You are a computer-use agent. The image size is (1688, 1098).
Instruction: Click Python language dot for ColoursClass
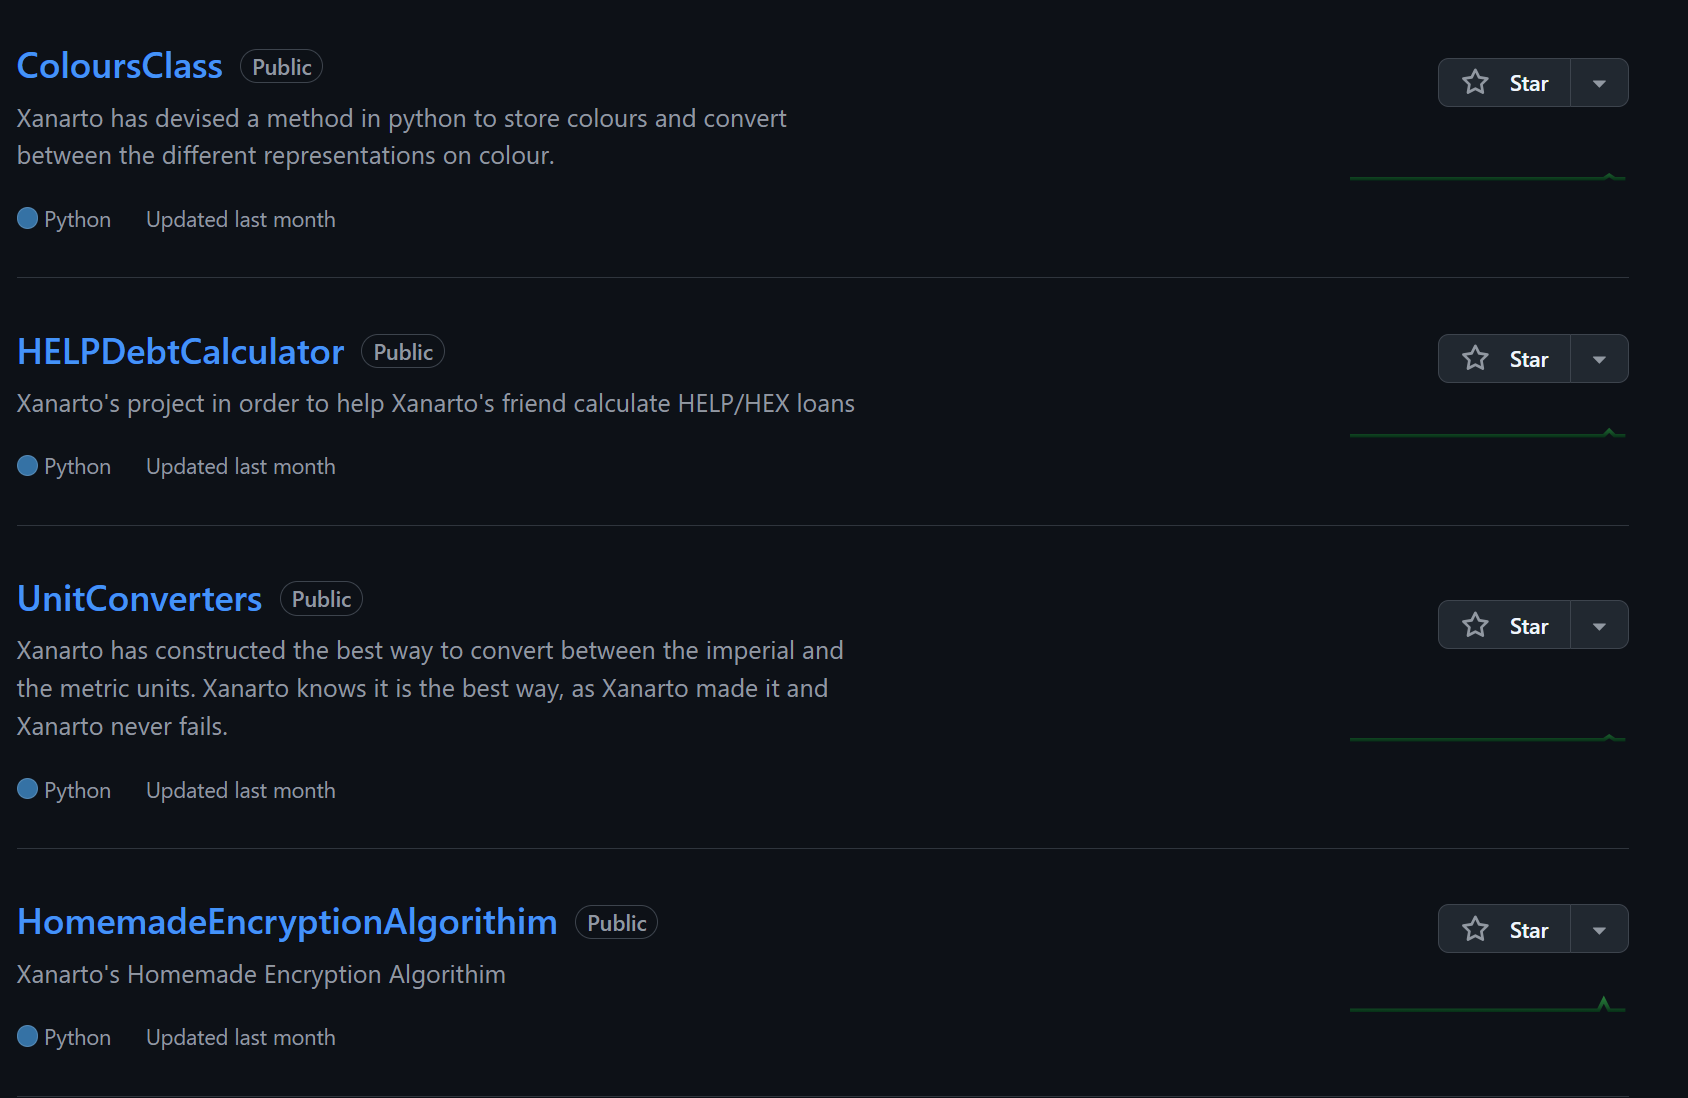tap(28, 219)
